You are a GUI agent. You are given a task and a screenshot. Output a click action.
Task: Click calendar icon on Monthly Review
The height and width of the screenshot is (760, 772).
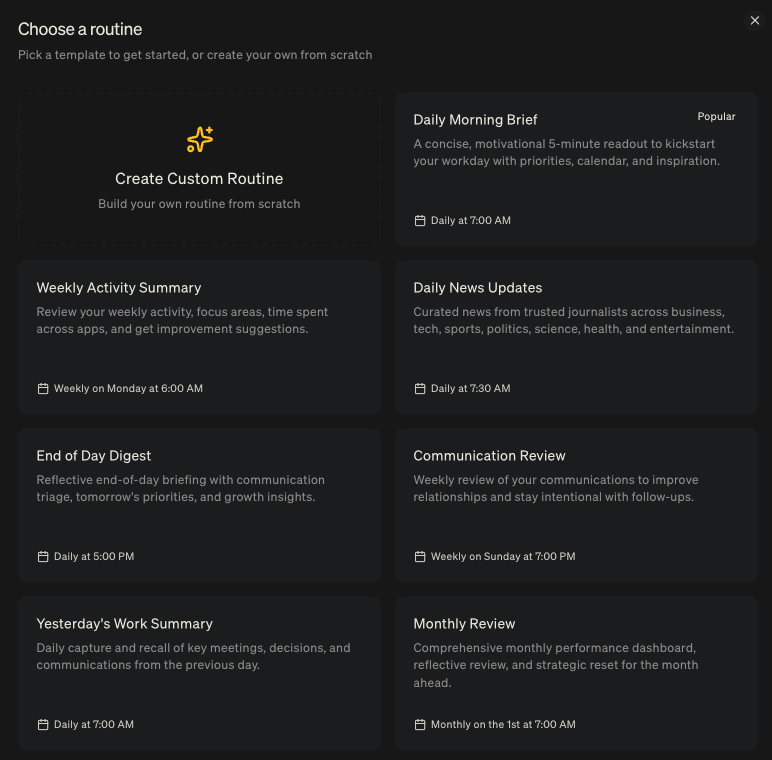[420, 724]
